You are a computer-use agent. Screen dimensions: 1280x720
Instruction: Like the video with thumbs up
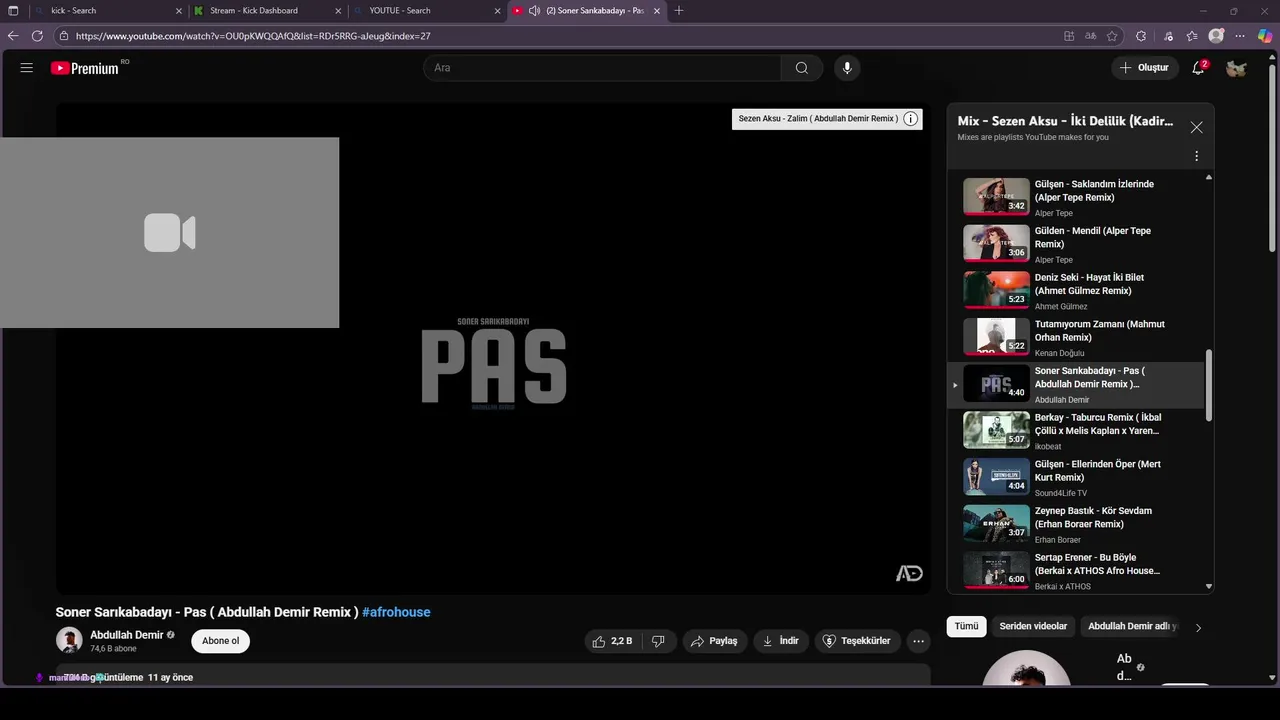tap(613, 641)
